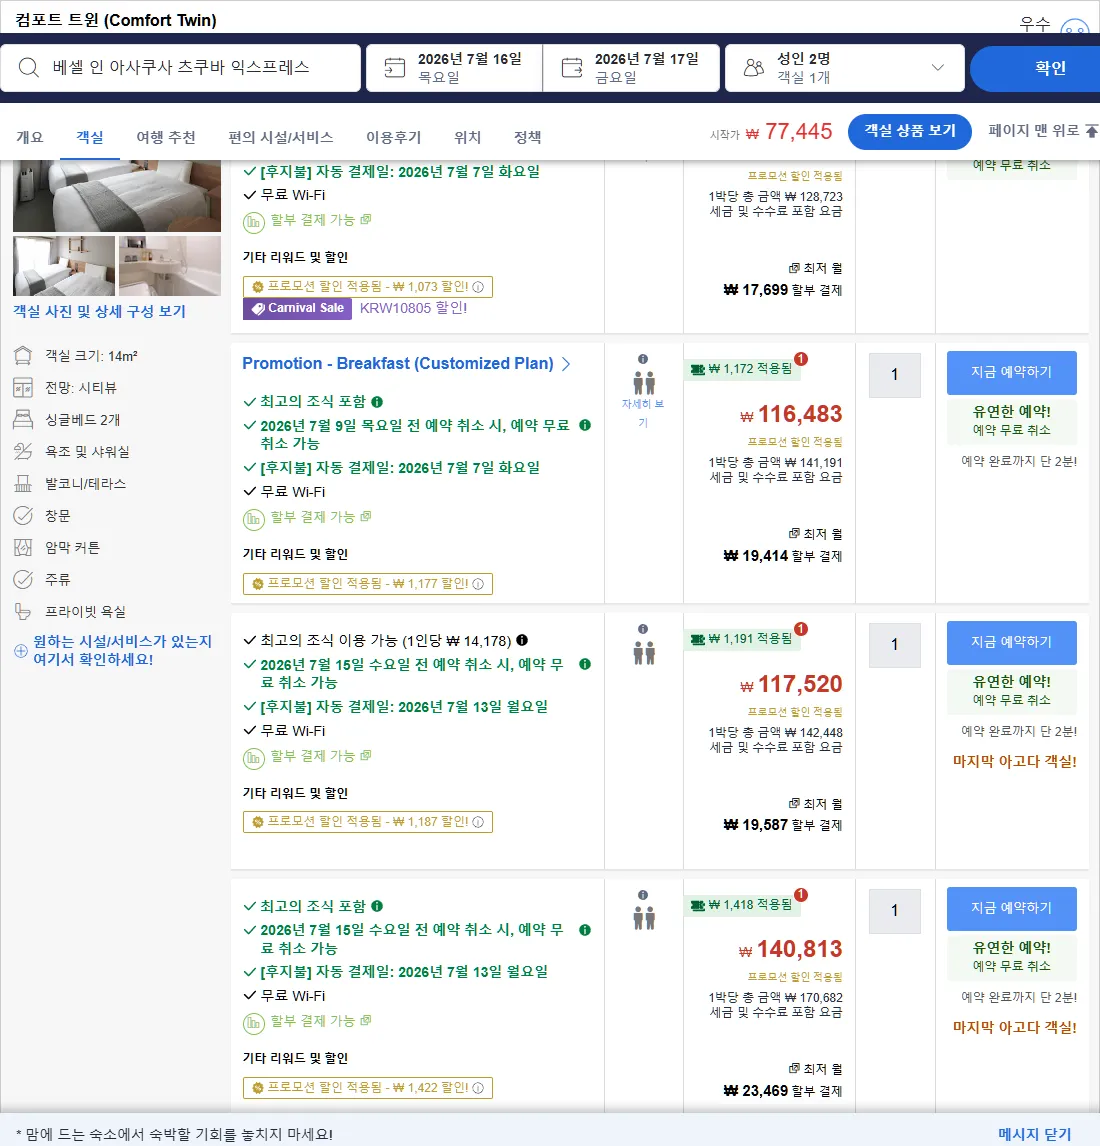Open the 여행 추천 tab
1100x1146 pixels.
[x=166, y=137]
